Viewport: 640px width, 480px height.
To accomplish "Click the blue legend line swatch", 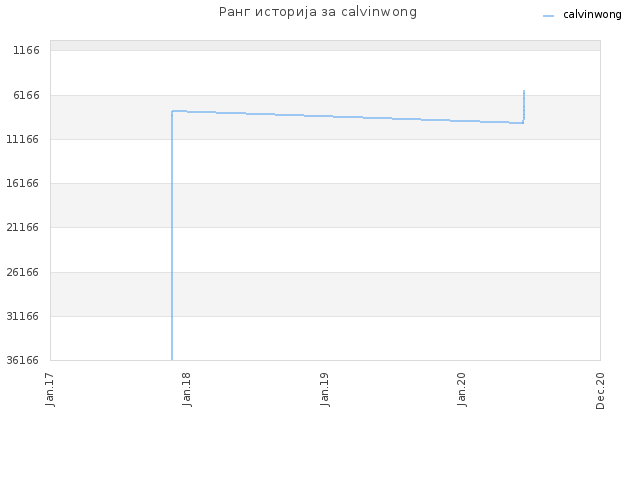I will tap(548, 16).
